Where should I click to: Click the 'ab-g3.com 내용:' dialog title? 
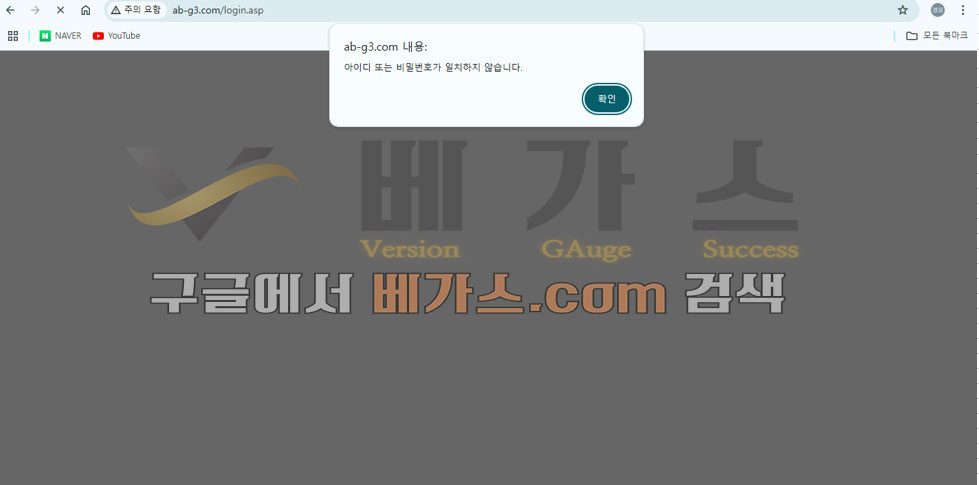click(x=385, y=47)
